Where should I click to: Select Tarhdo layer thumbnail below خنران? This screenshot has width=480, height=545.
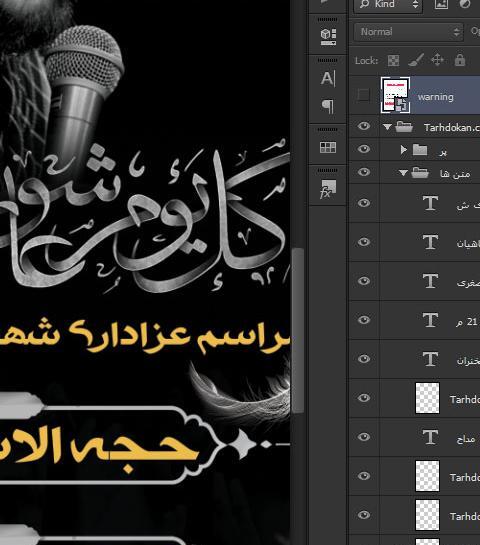[427, 398]
